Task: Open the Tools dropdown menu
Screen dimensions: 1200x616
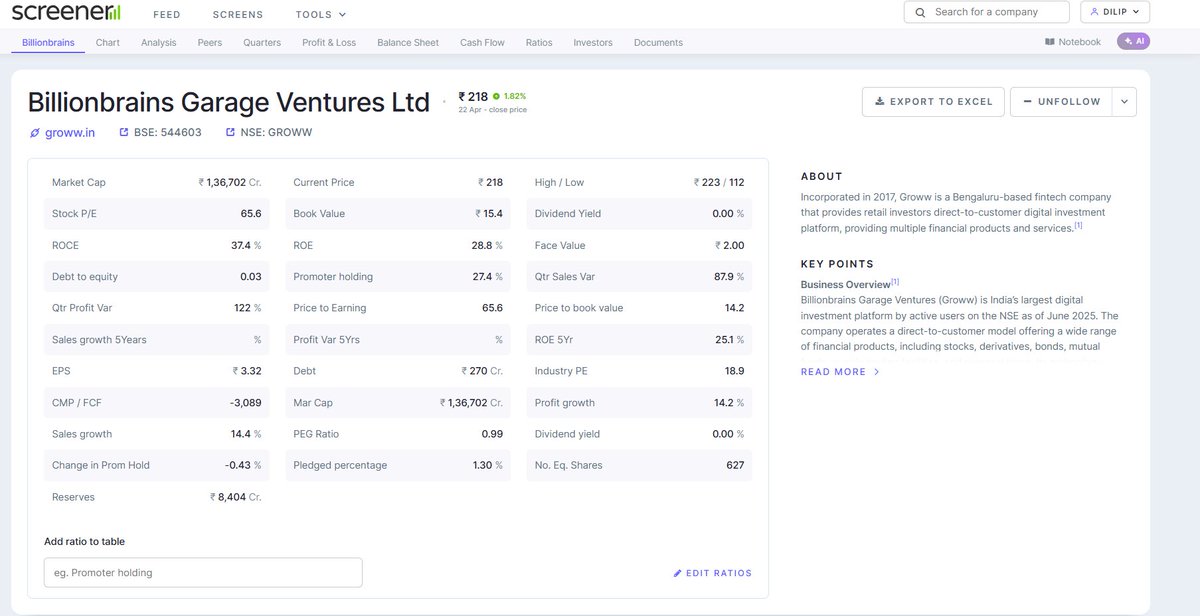Action: [321, 15]
